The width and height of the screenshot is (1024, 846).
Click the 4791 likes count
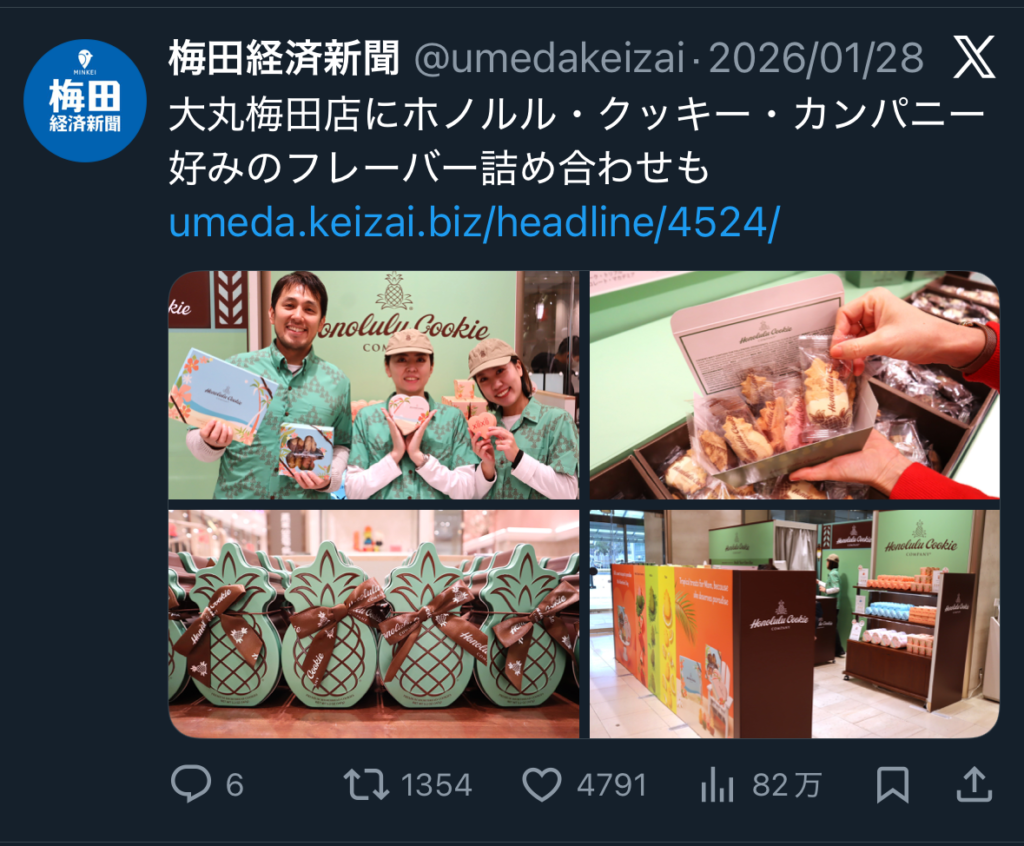pyautogui.click(x=611, y=785)
